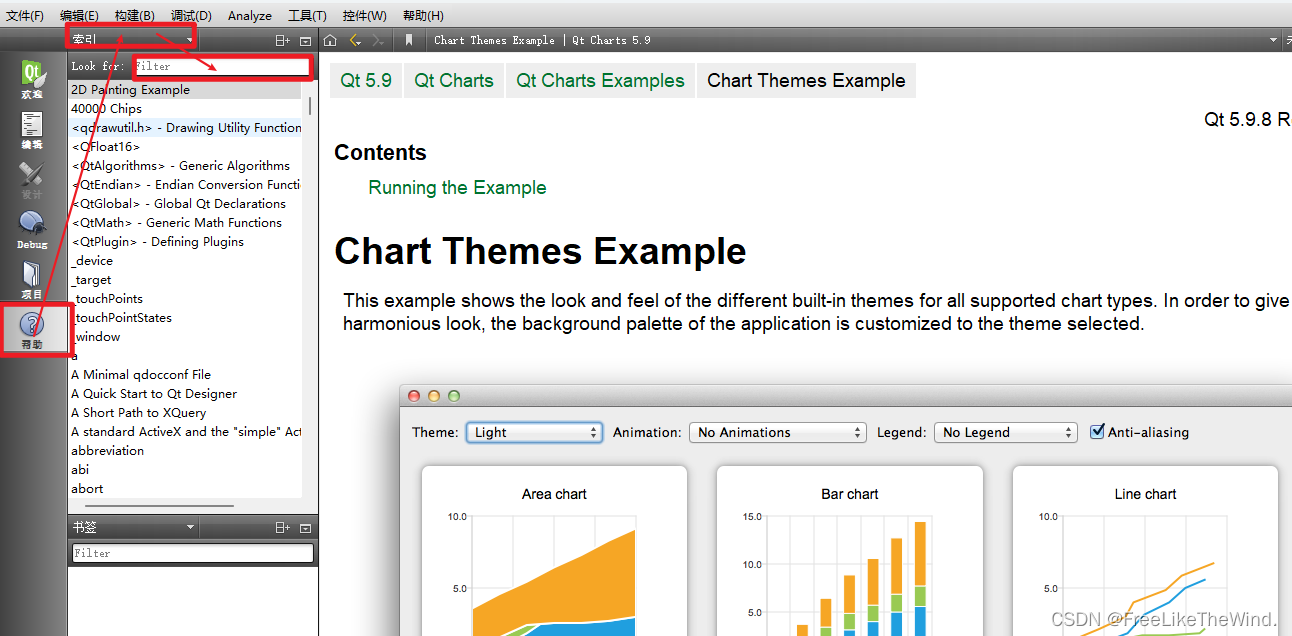Select 'abbreviation' index entry
This screenshot has height=636, width=1292.
[185, 450]
